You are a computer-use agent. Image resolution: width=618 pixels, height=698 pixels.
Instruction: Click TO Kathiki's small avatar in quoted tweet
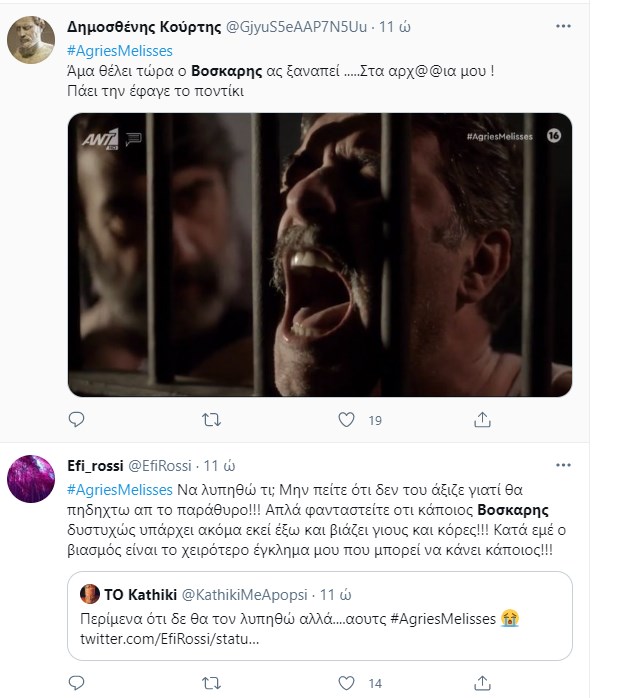90,593
